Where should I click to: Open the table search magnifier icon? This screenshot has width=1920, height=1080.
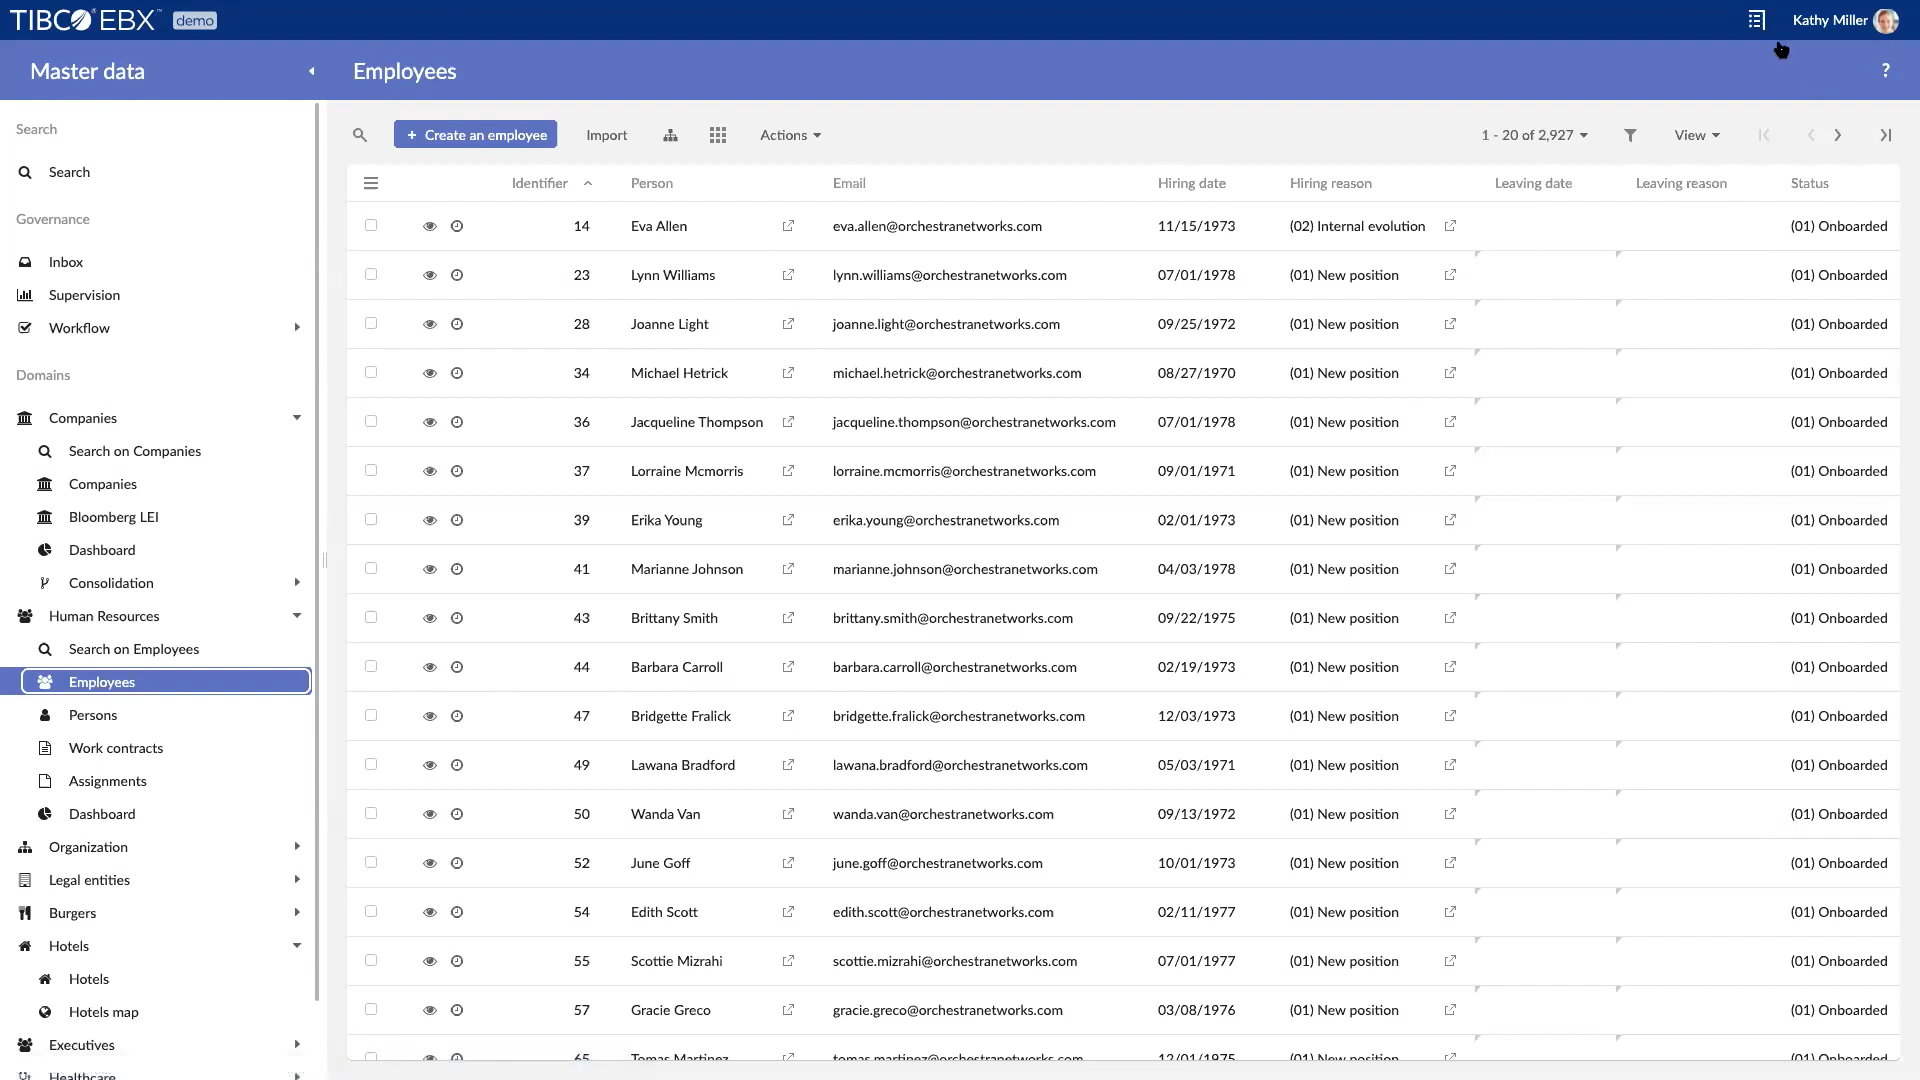(x=360, y=135)
